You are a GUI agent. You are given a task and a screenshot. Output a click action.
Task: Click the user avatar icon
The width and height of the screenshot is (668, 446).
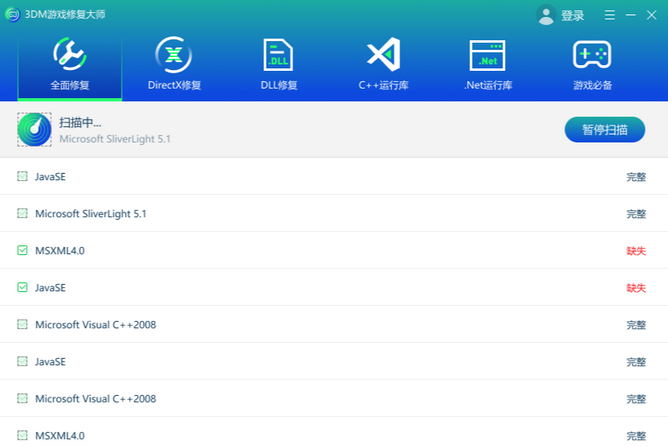pos(546,15)
